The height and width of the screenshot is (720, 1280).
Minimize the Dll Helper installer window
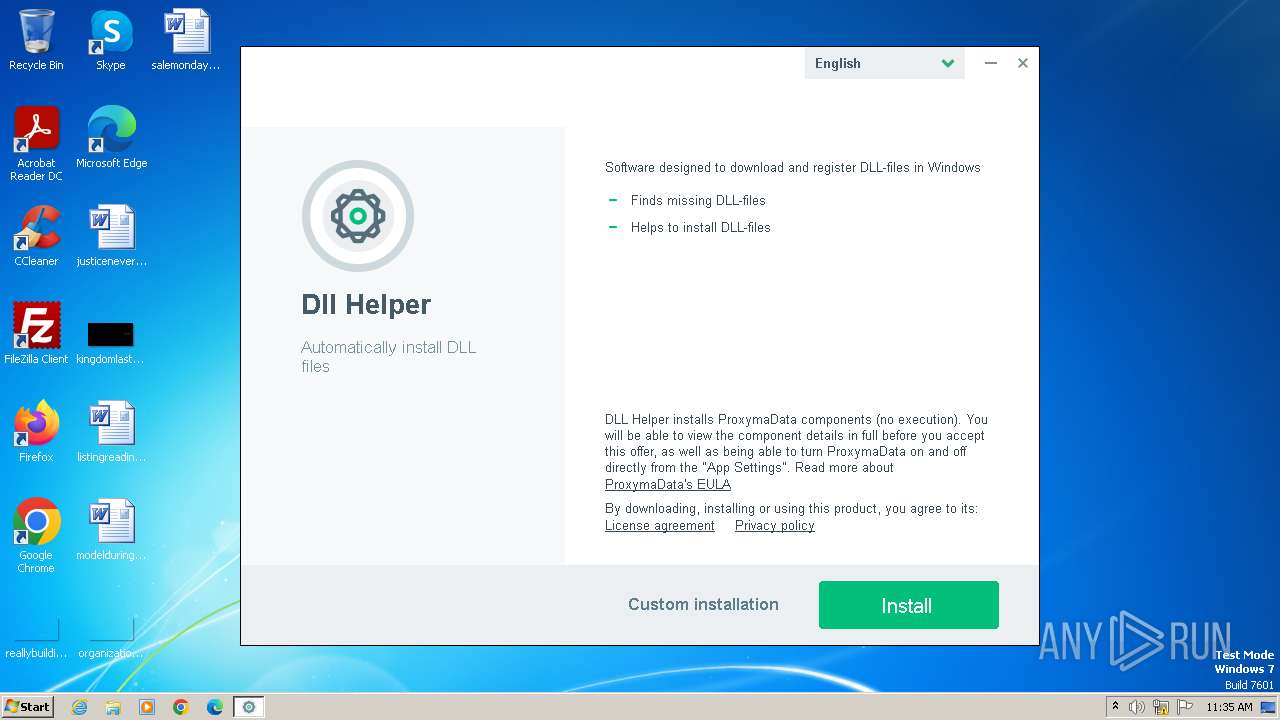991,63
